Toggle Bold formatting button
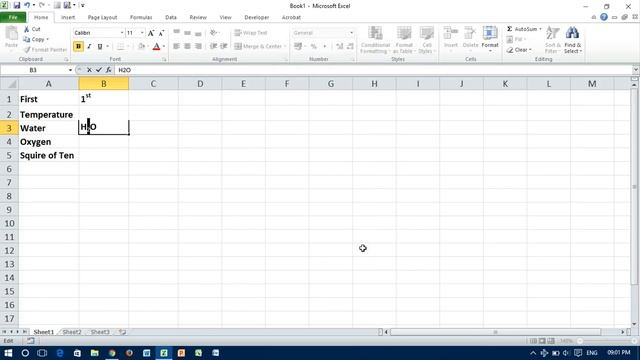This screenshot has height=360, width=640. point(78,47)
